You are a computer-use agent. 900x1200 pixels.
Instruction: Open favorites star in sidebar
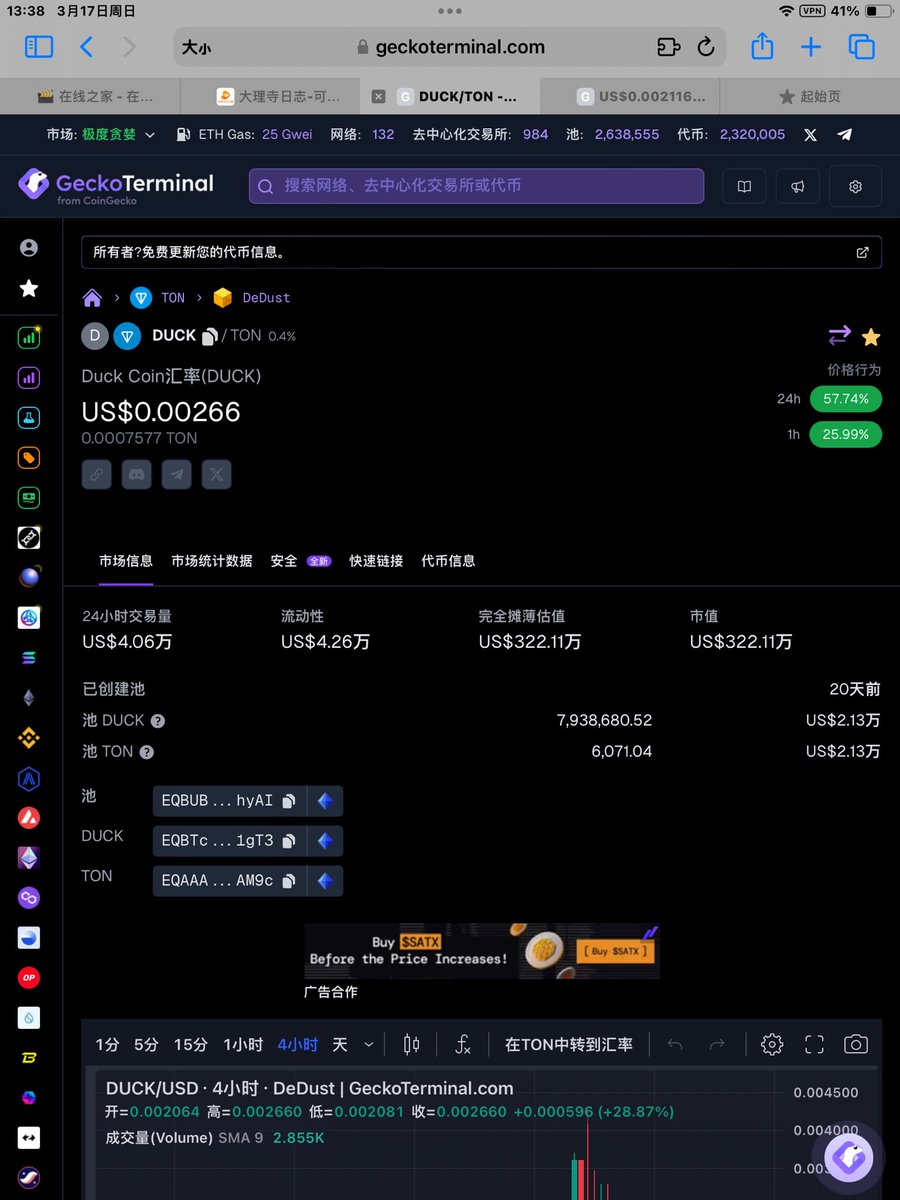pos(29,288)
